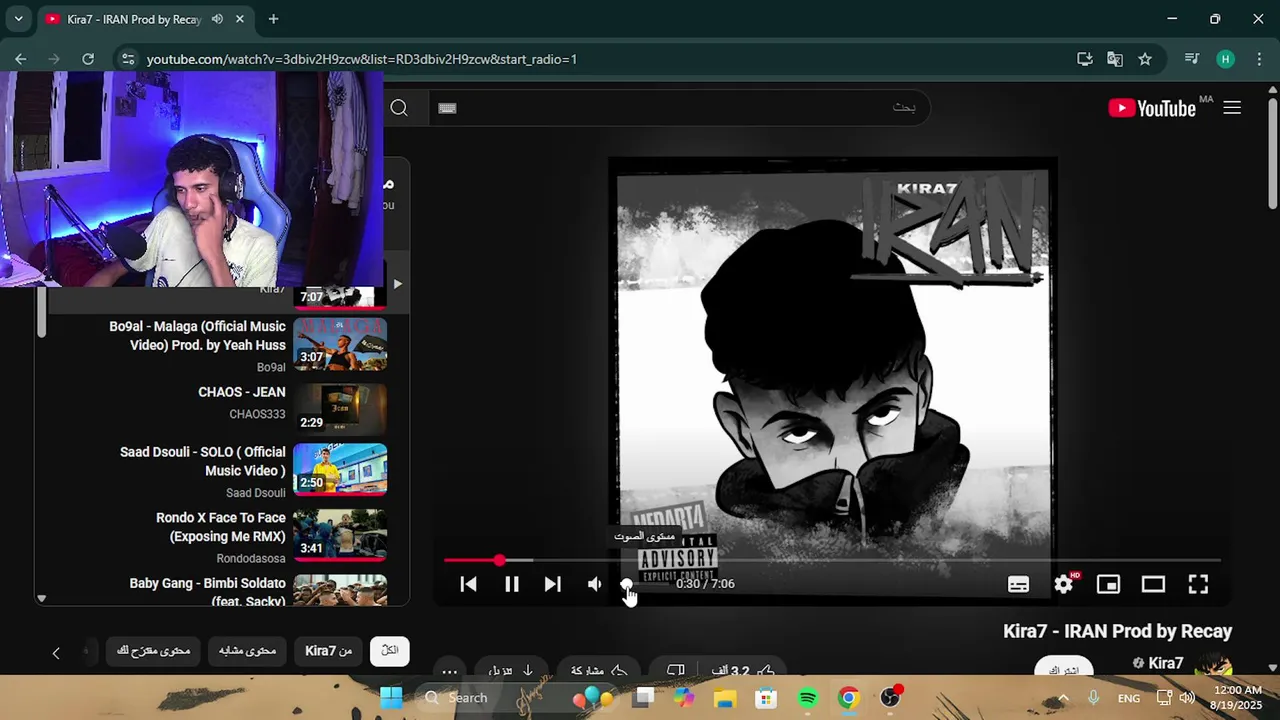Open the Kira7 channel name link
The image size is (1280, 720).
1165,663
